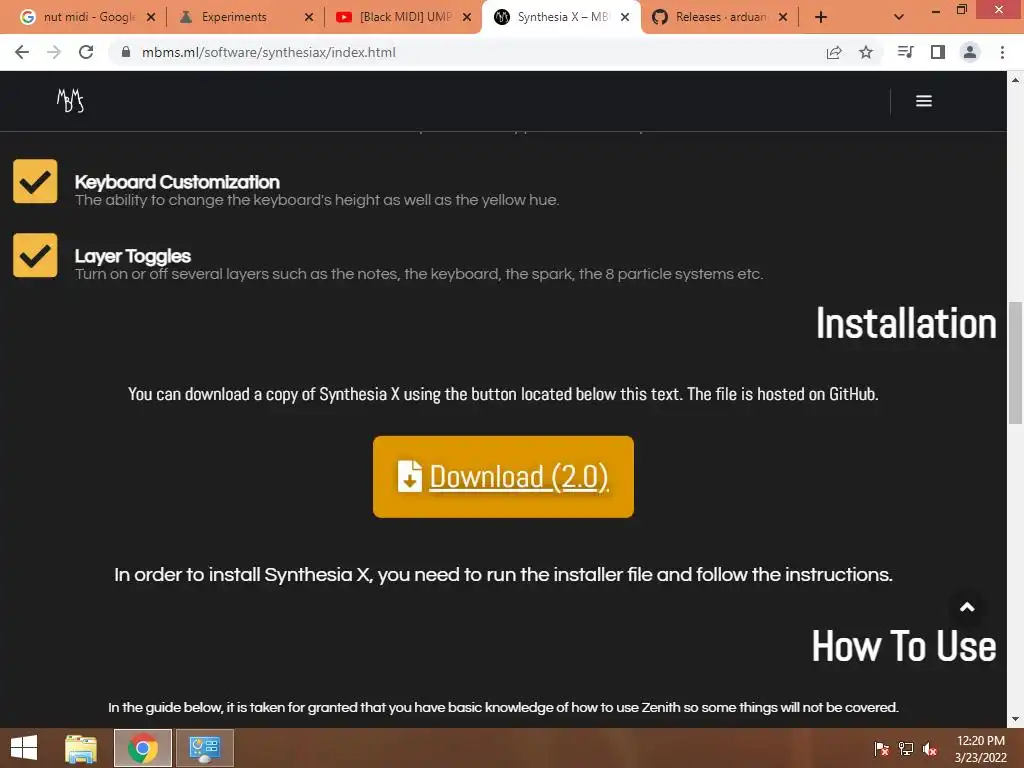Open the Chrome profile avatar
The width and height of the screenshot is (1024, 768).
coord(970,52)
